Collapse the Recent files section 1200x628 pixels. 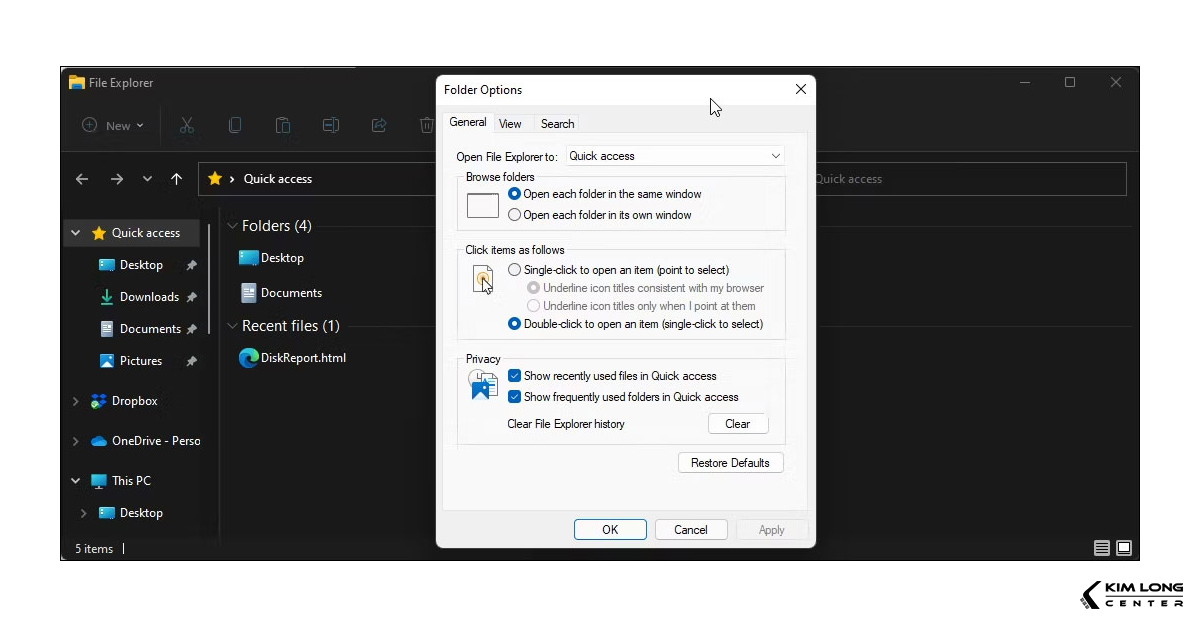point(232,325)
